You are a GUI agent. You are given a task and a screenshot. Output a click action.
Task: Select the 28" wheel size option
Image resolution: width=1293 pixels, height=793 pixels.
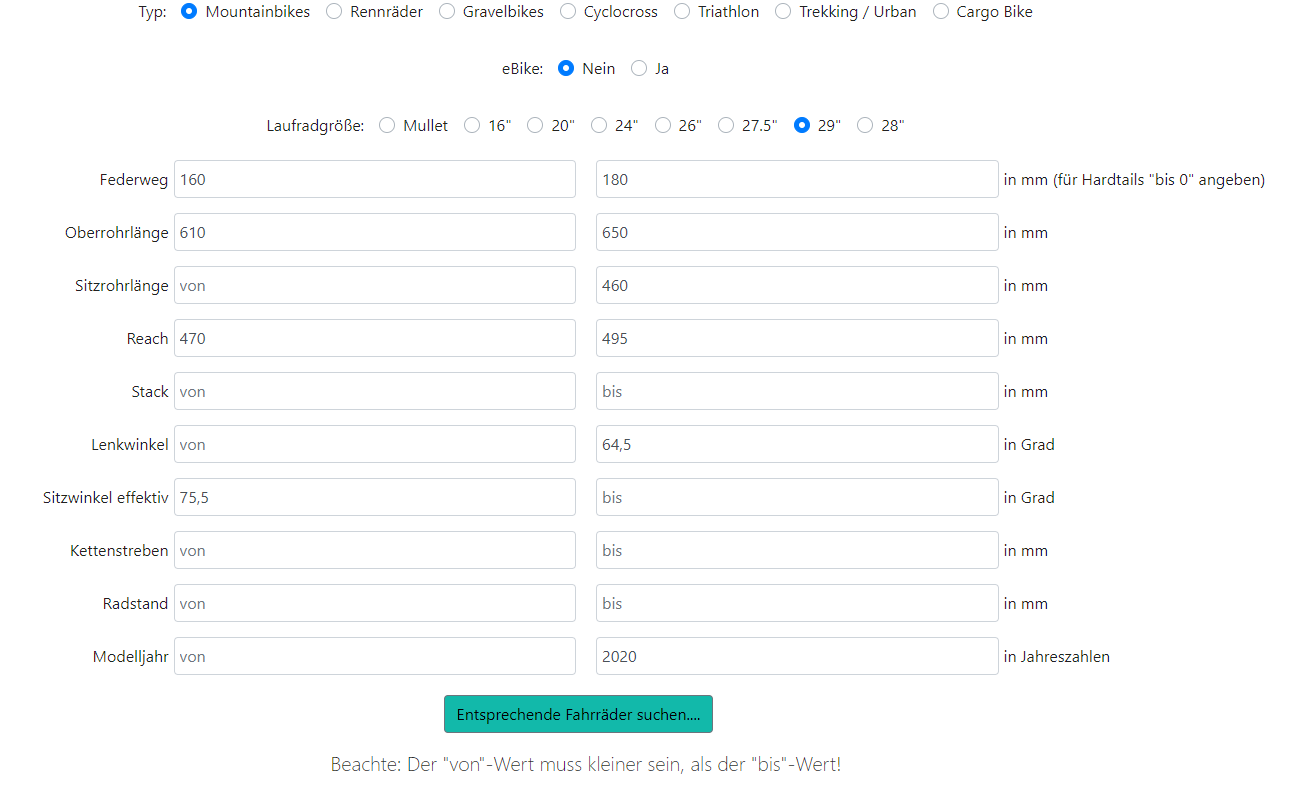point(865,126)
